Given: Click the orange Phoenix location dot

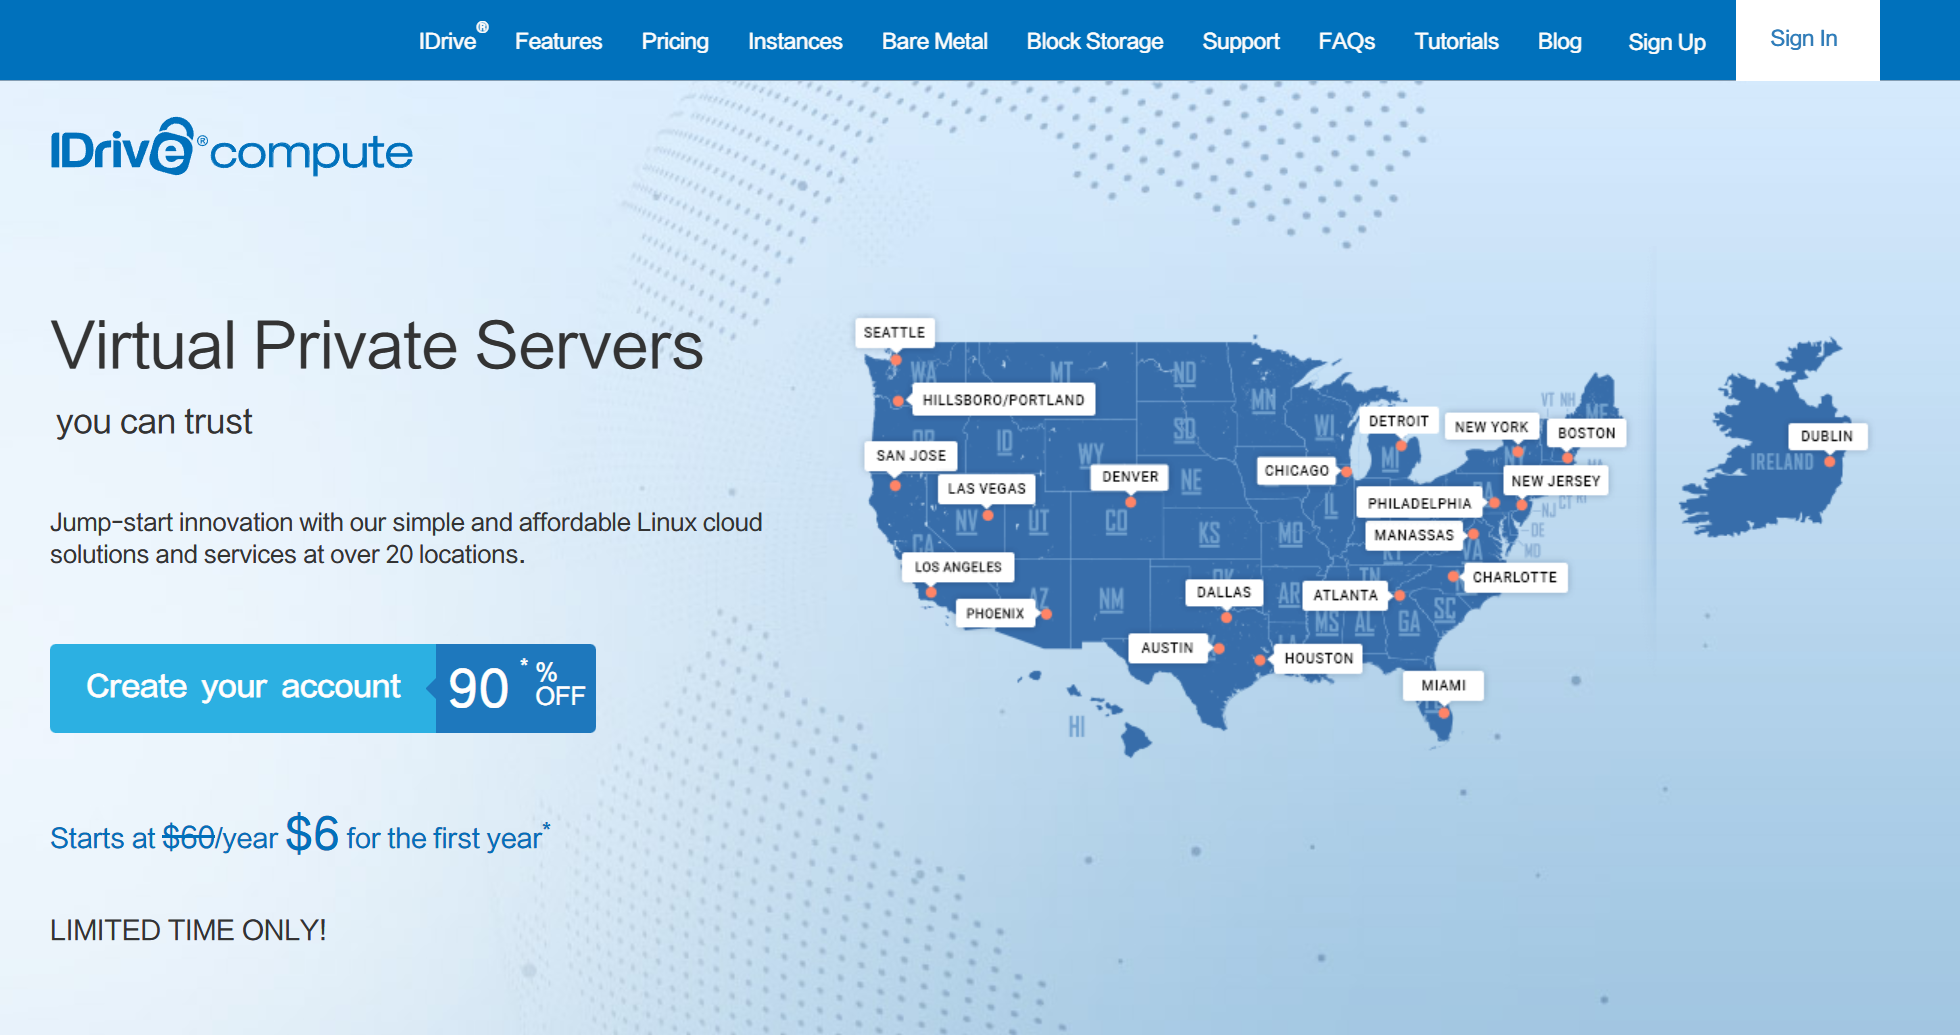Looking at the screenshot, I should [1046, 614].
